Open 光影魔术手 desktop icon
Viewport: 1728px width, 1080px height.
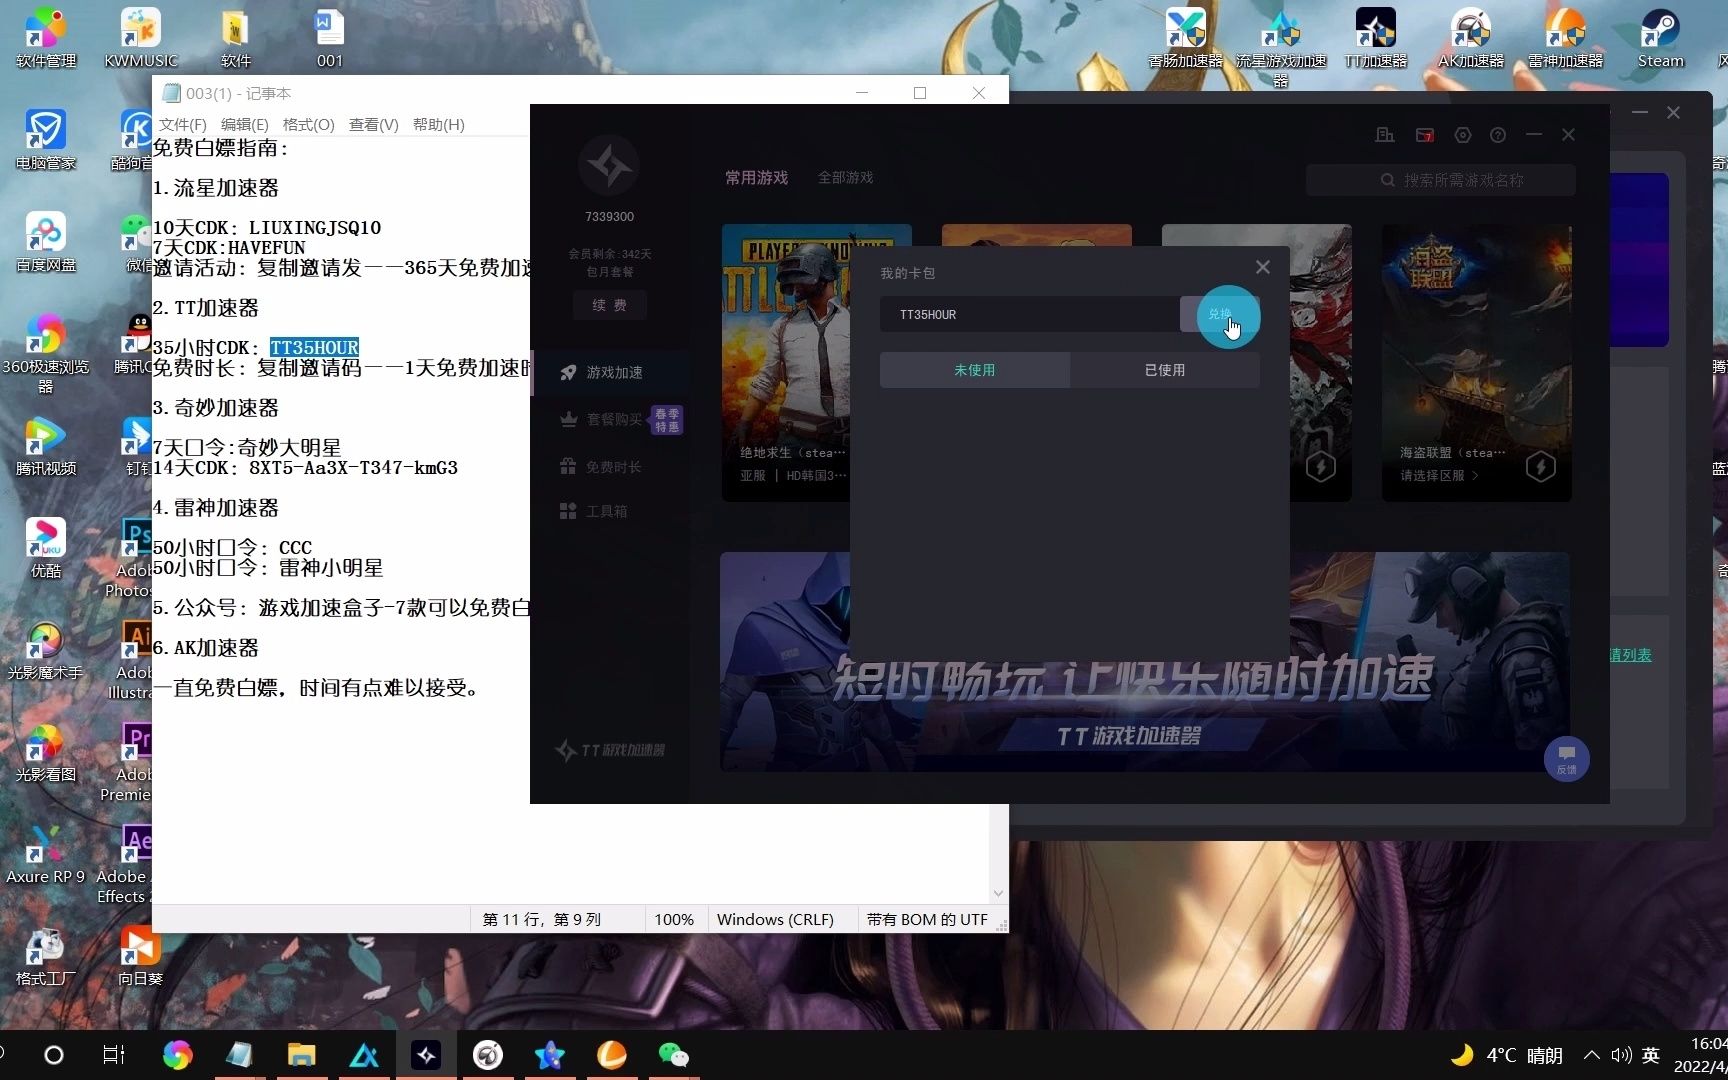[46, 650]
